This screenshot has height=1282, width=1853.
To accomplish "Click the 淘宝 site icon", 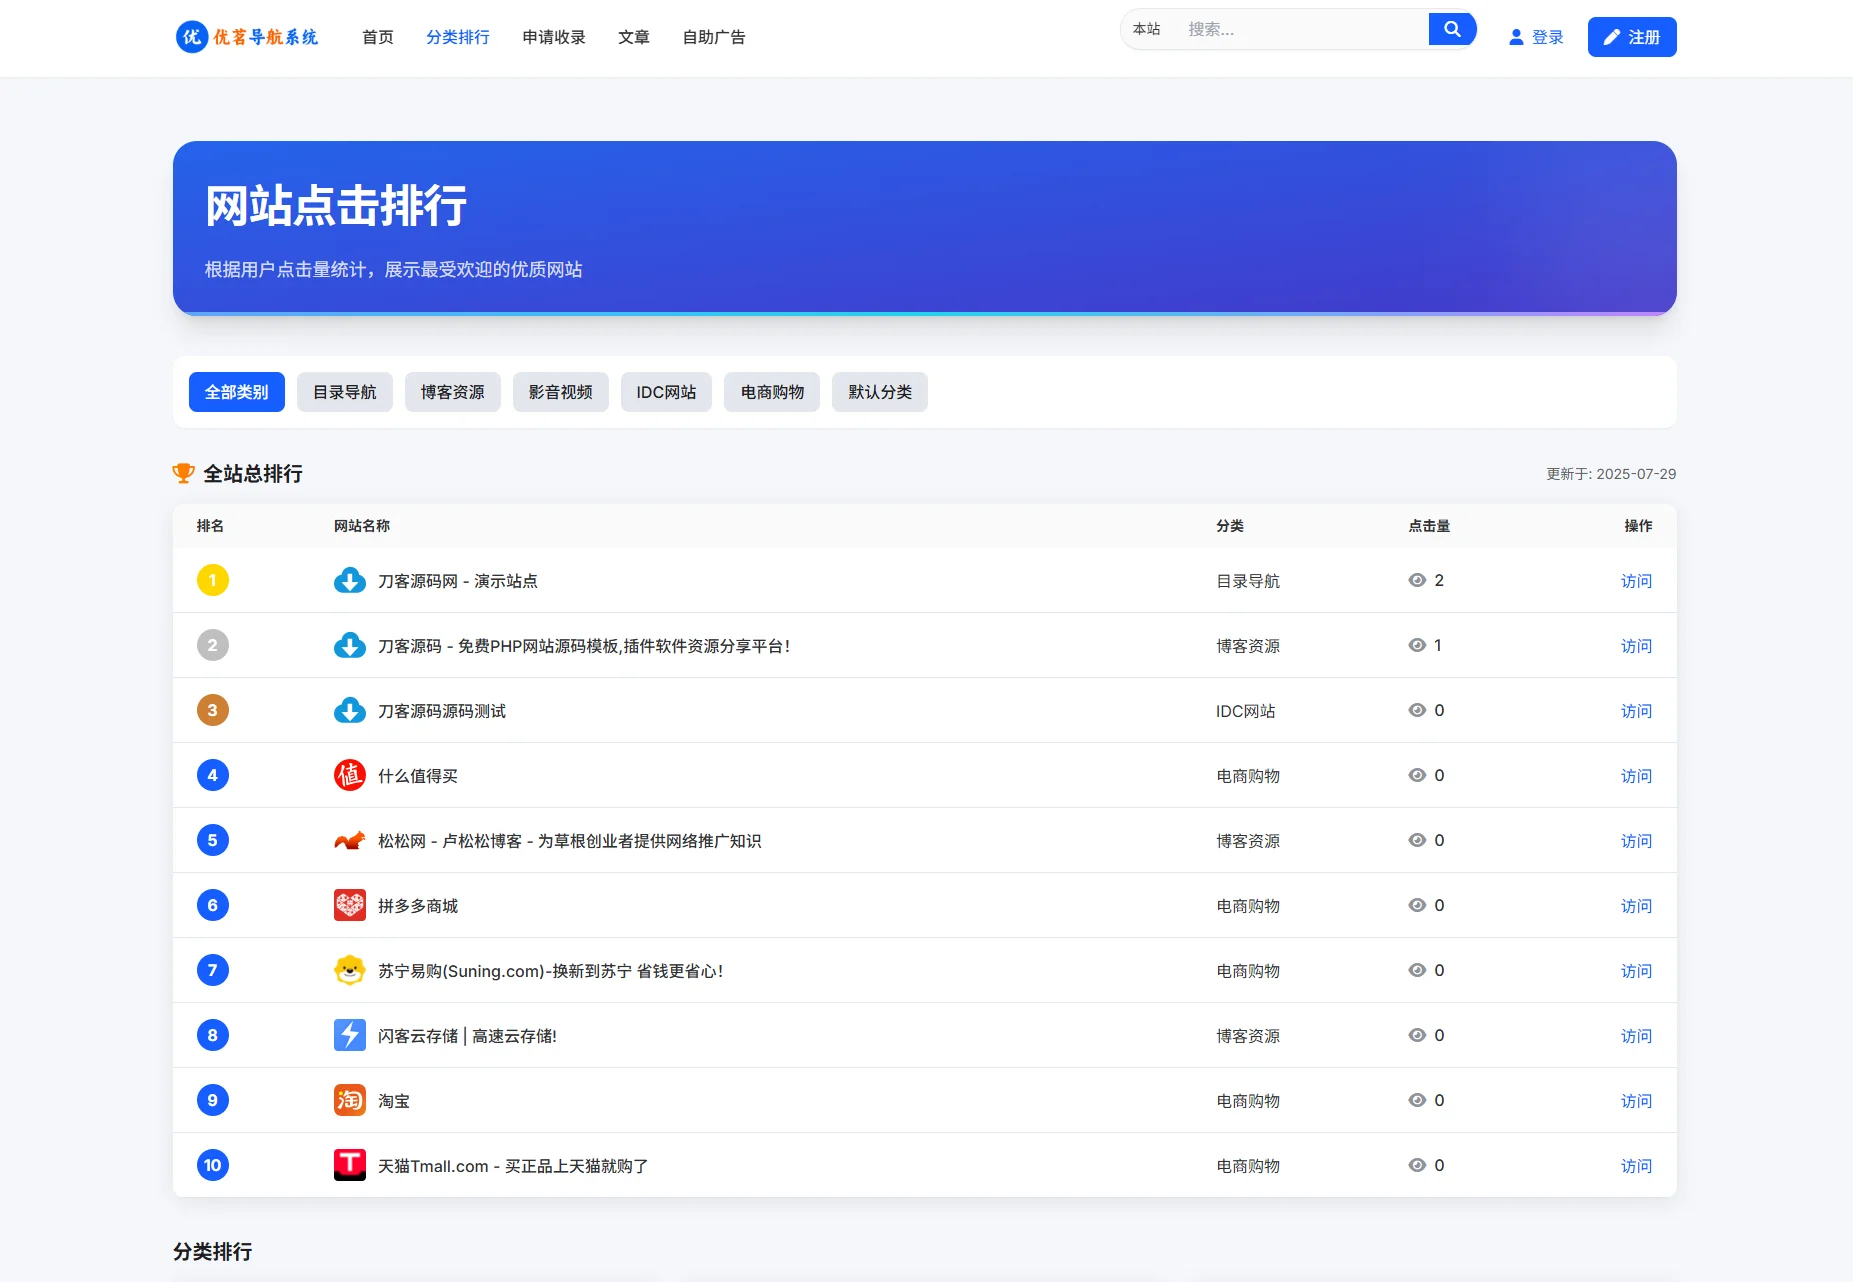I will pos(349,1100).
